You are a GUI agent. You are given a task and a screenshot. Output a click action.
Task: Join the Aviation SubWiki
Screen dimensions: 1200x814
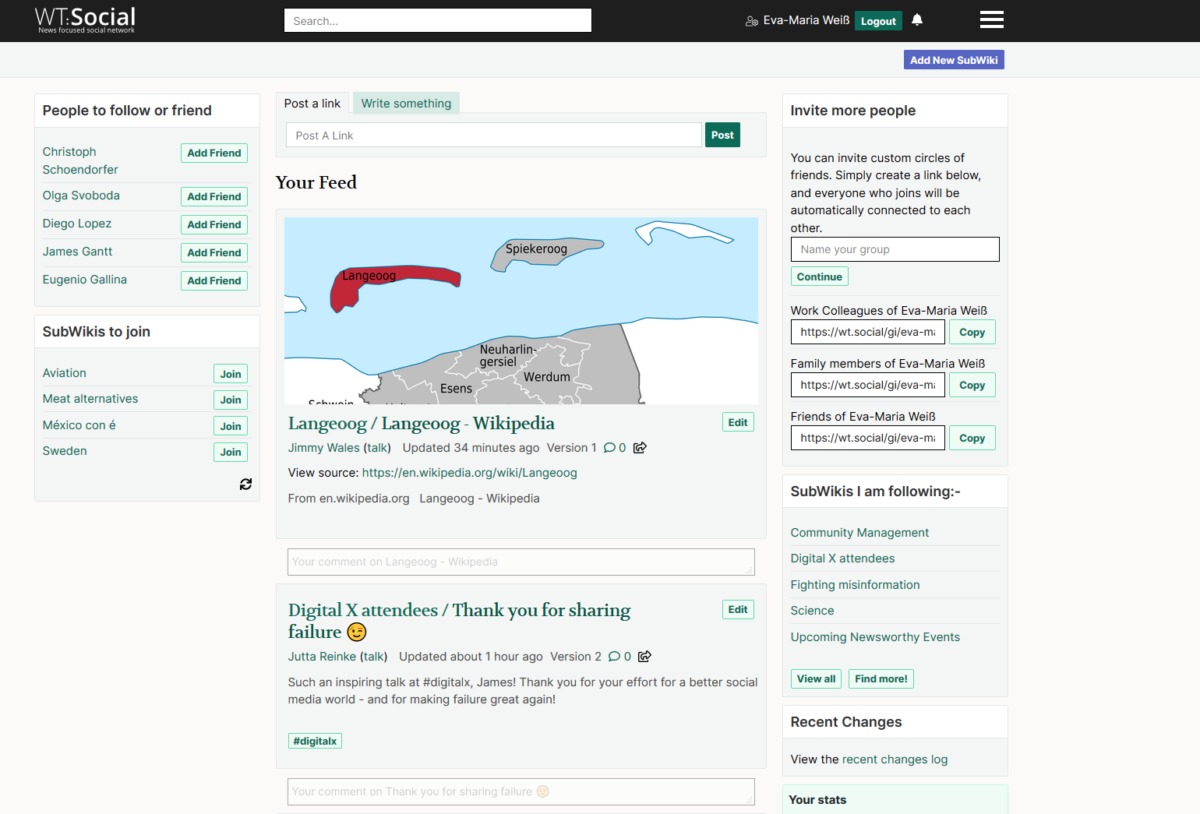click(231, 374)
